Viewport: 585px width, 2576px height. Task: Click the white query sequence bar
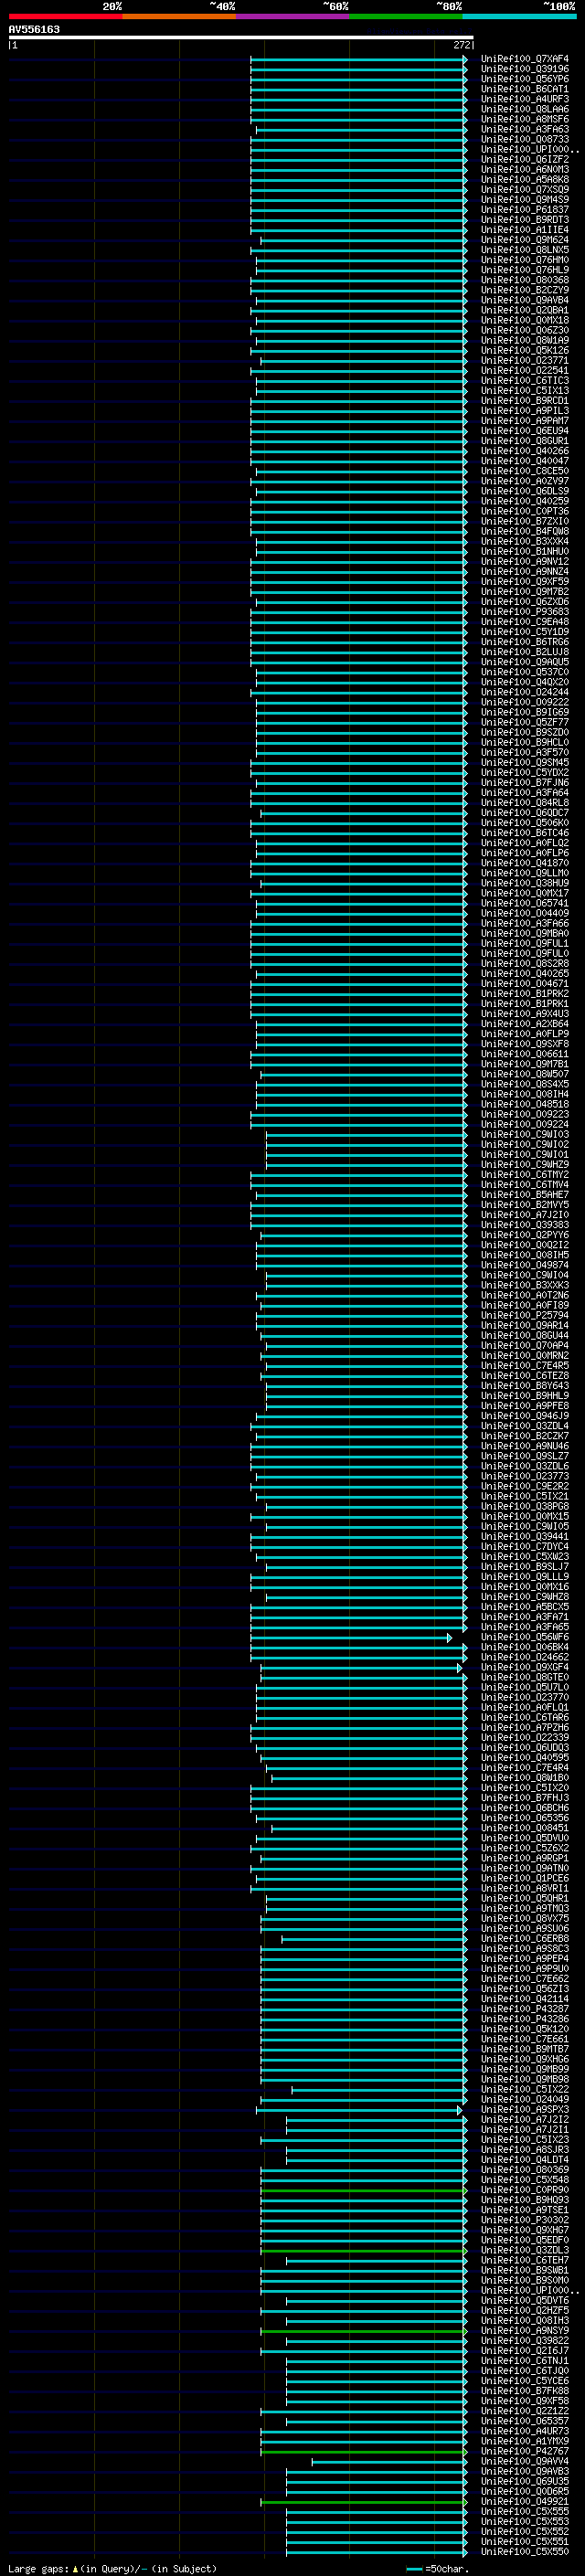(241, 37)
